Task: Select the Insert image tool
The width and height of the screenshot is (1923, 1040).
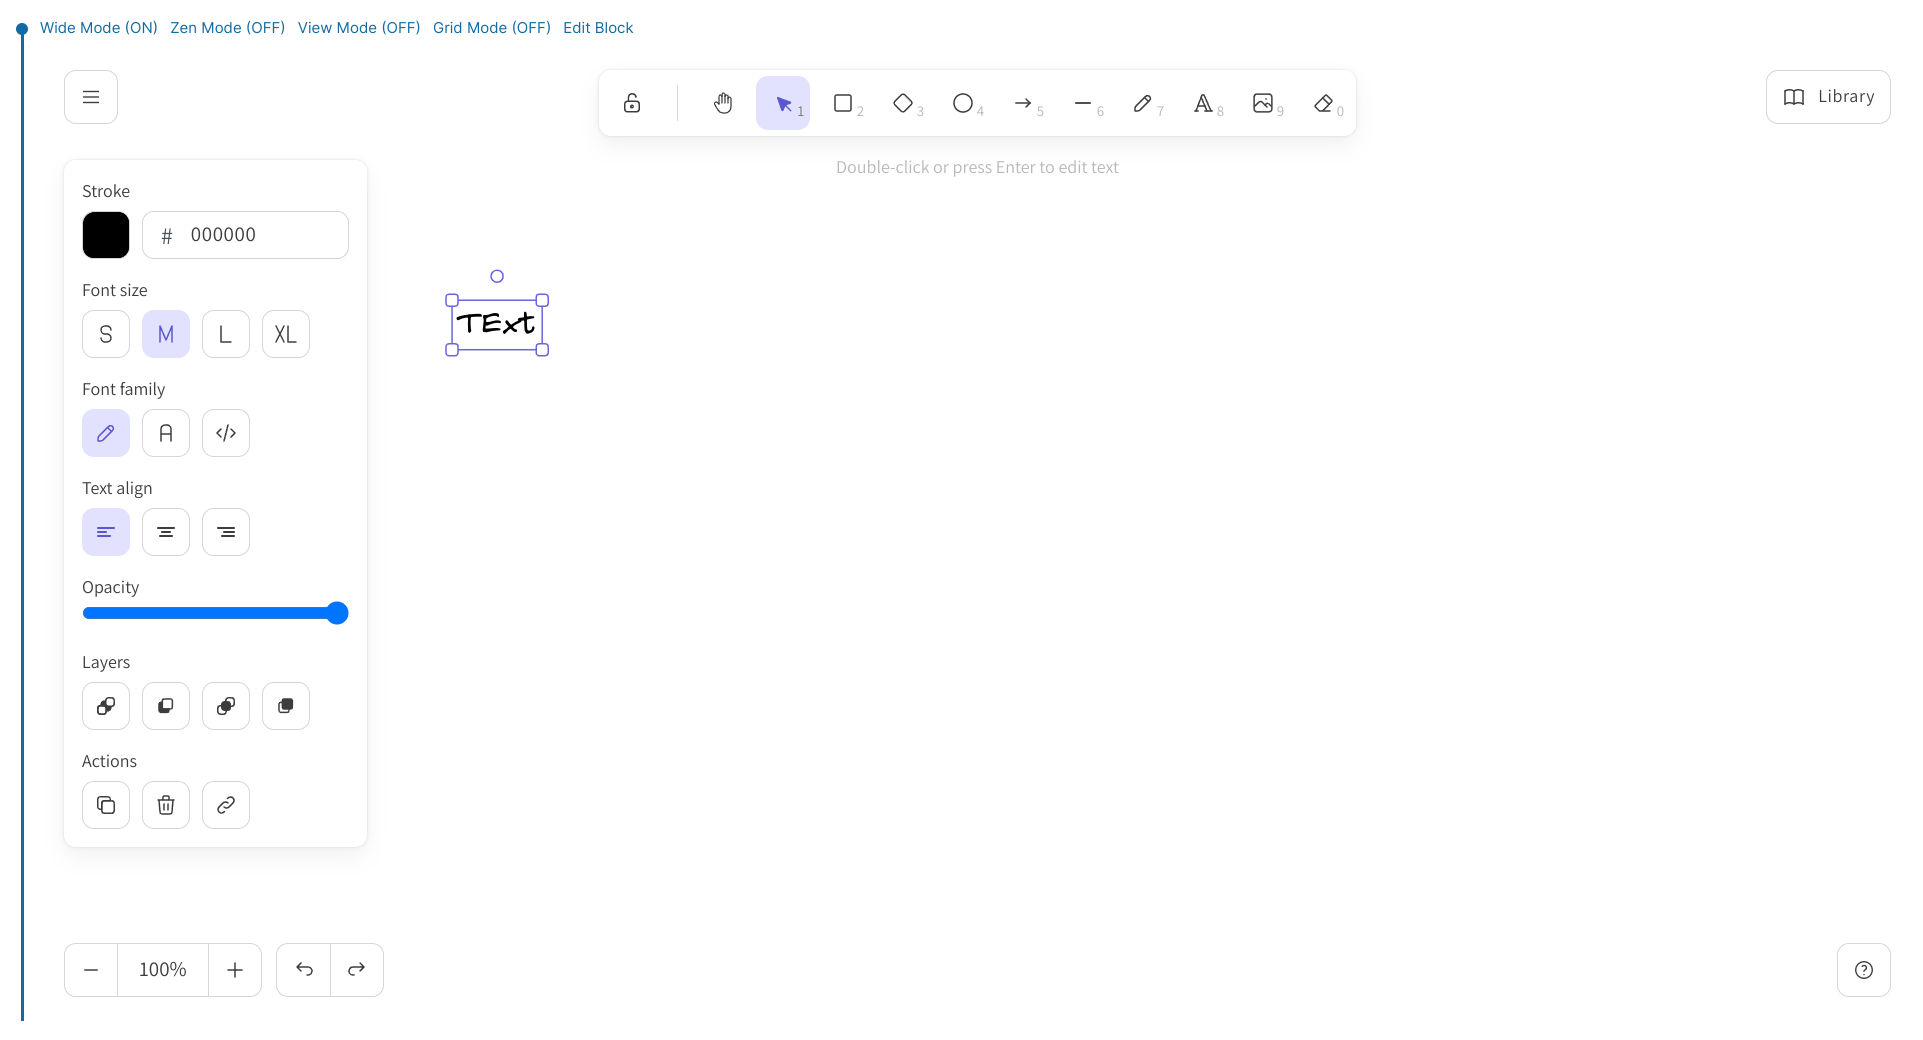Action: click(1263, 103)
